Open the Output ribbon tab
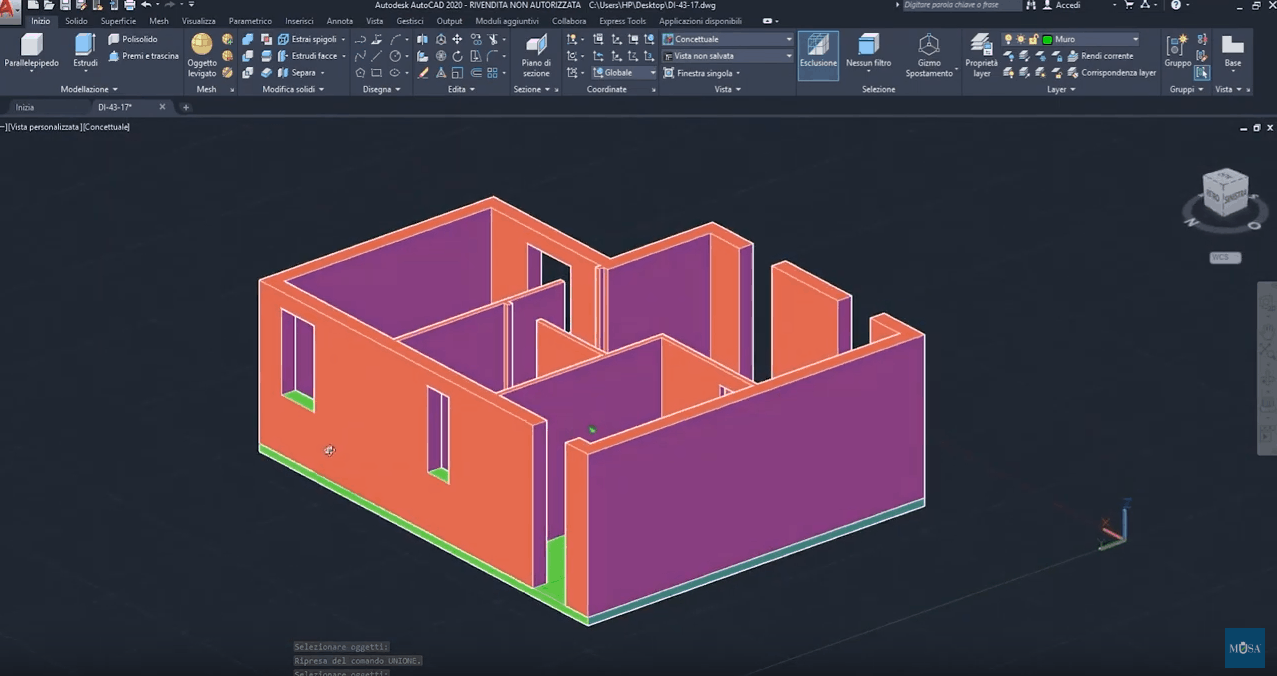Image resolution: width=1277 pixels, height=676 pixels. (x=449, y=21)
